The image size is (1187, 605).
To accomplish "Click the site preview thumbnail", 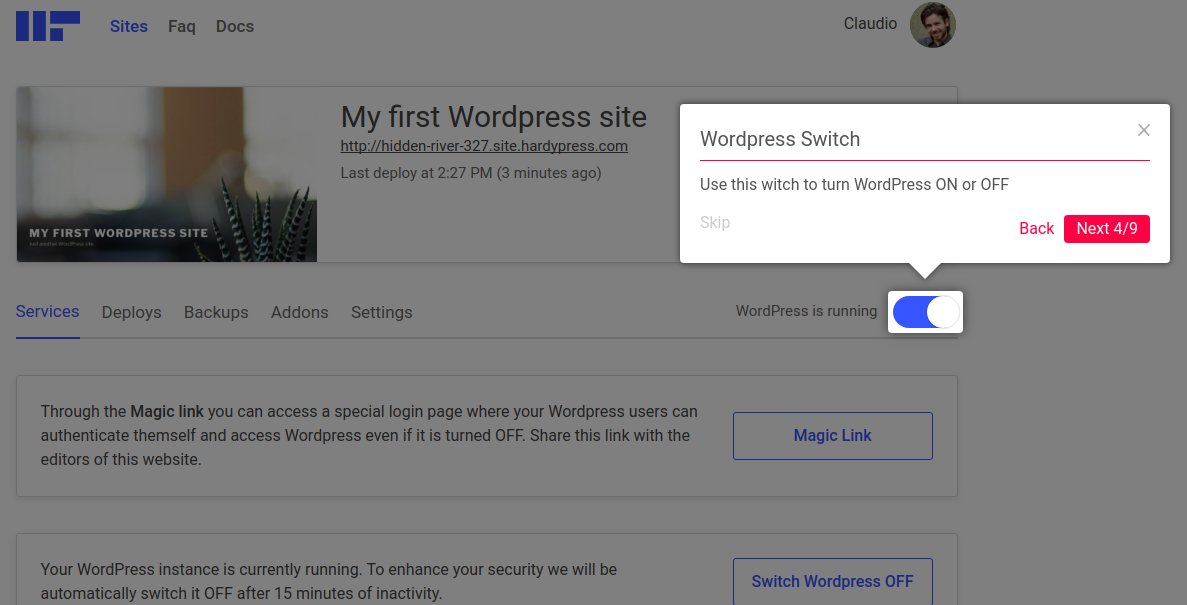I will (x=167, y=175).
